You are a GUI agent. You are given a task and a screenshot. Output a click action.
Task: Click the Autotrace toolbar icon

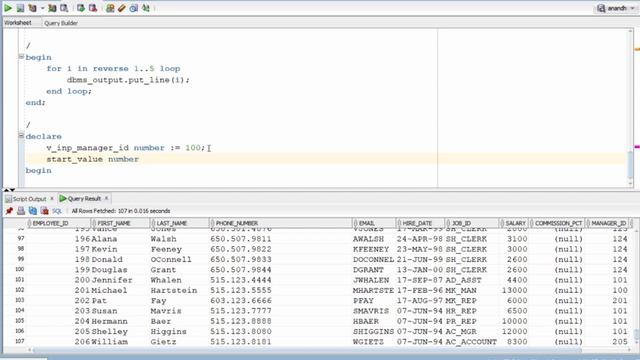point(52,8)
